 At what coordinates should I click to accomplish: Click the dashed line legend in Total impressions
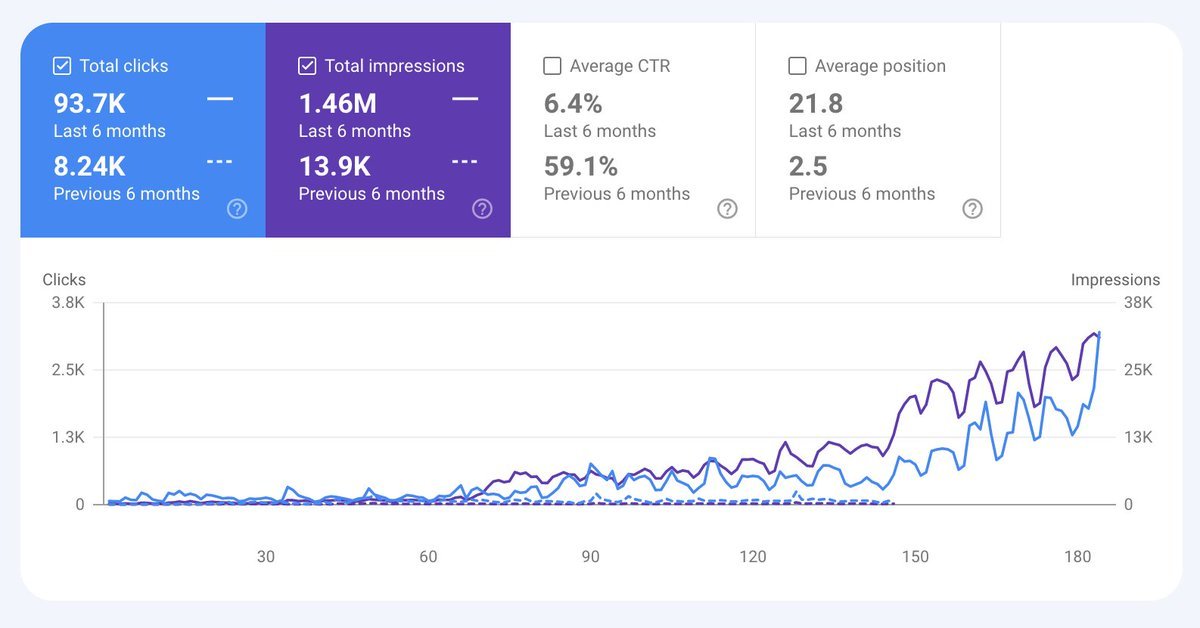point(464,161)
